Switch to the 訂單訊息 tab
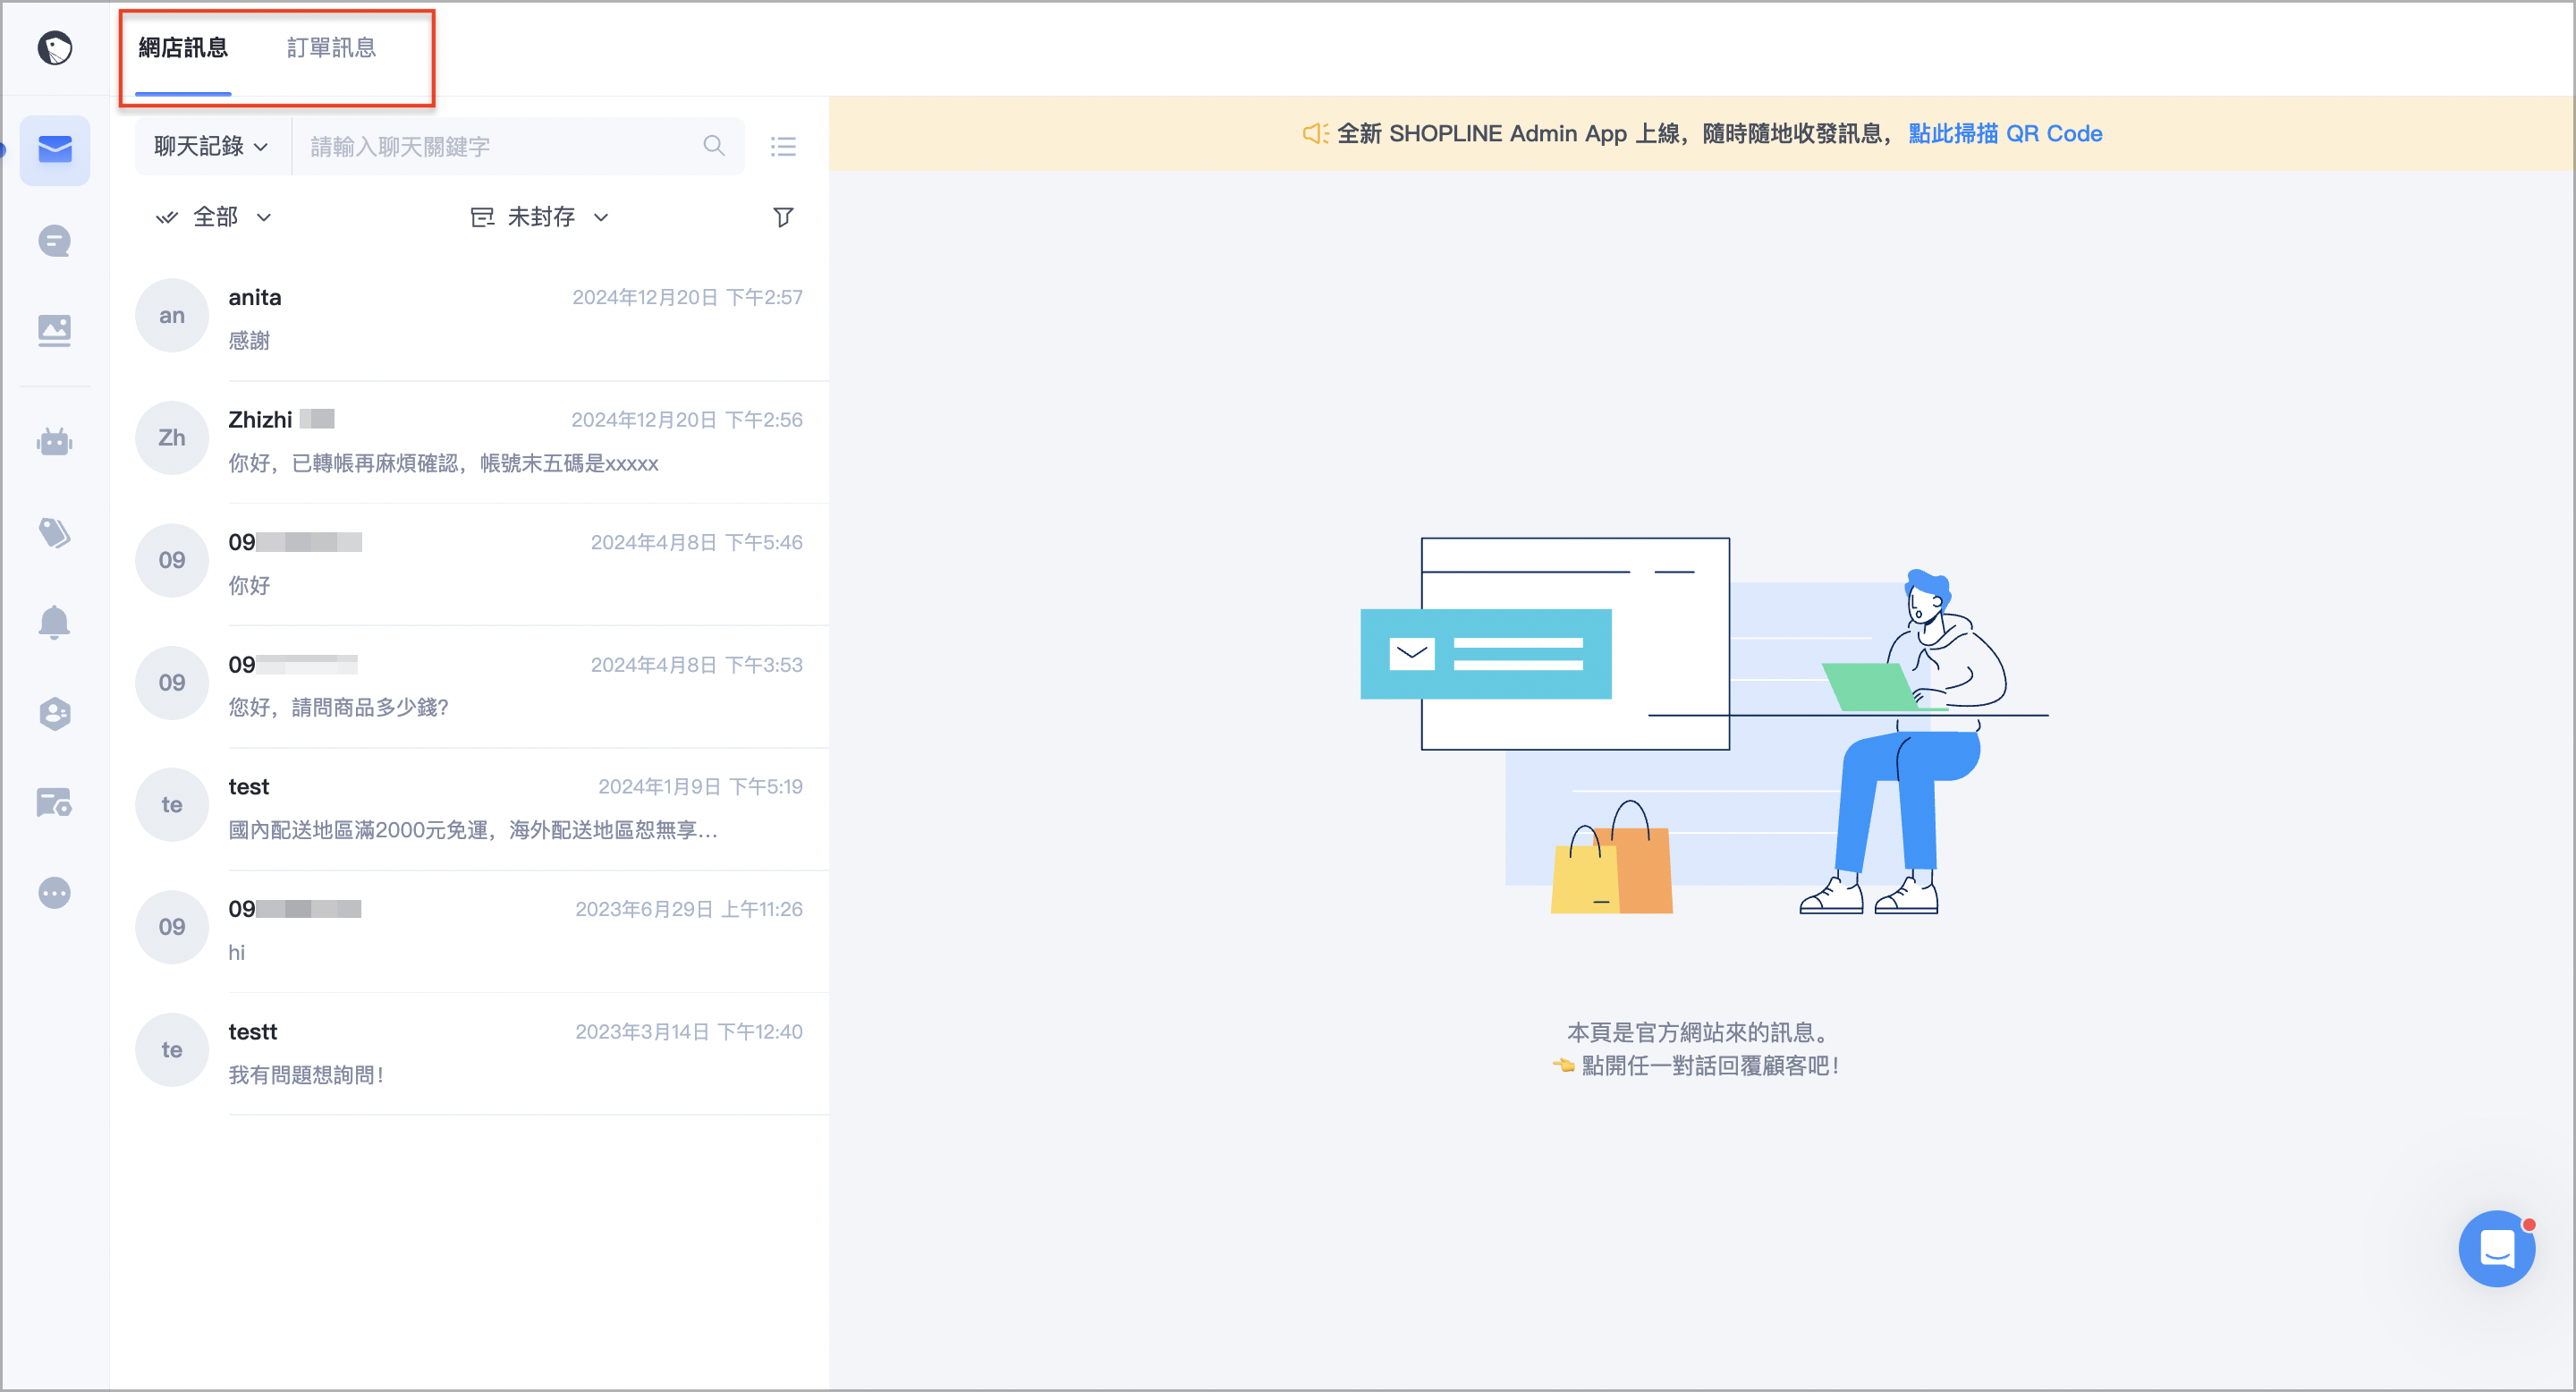The image size is (2576, 1392). 331,48
